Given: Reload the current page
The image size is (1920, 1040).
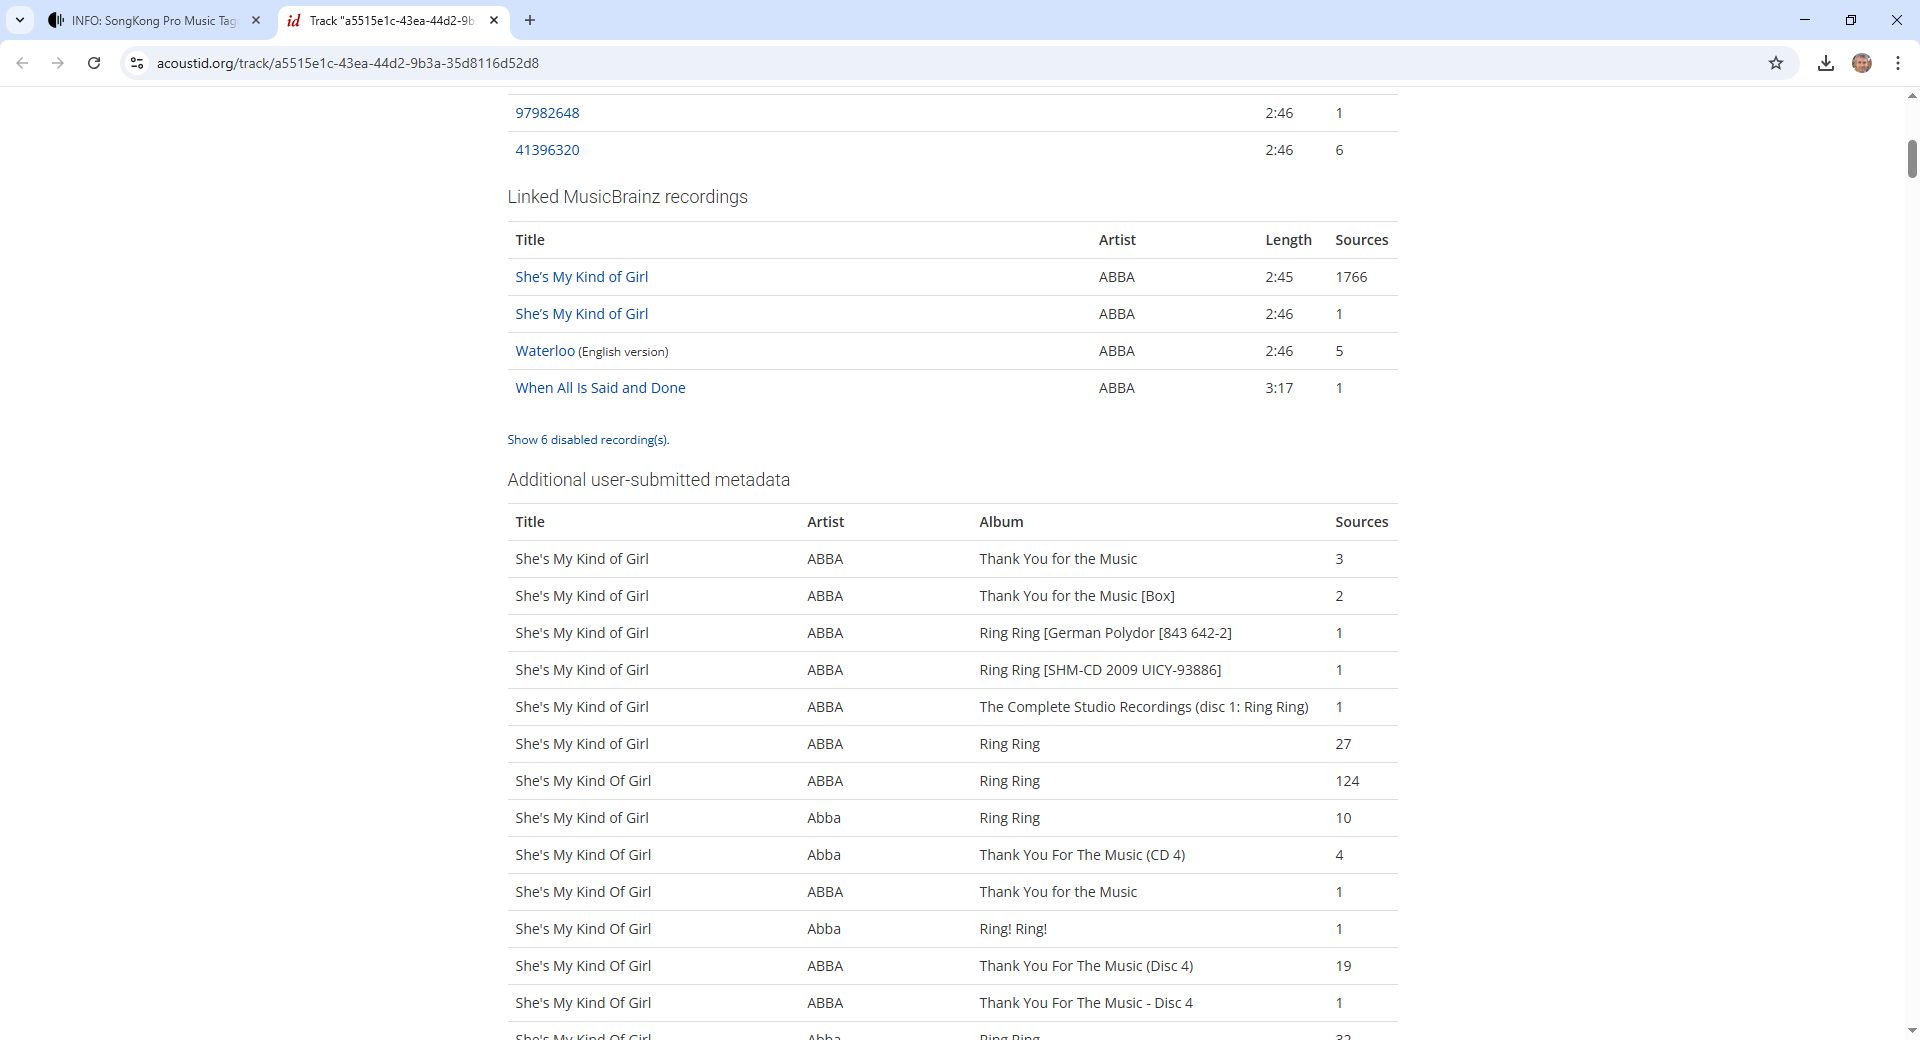Looking at the screenshot, I should pos(94,63).
